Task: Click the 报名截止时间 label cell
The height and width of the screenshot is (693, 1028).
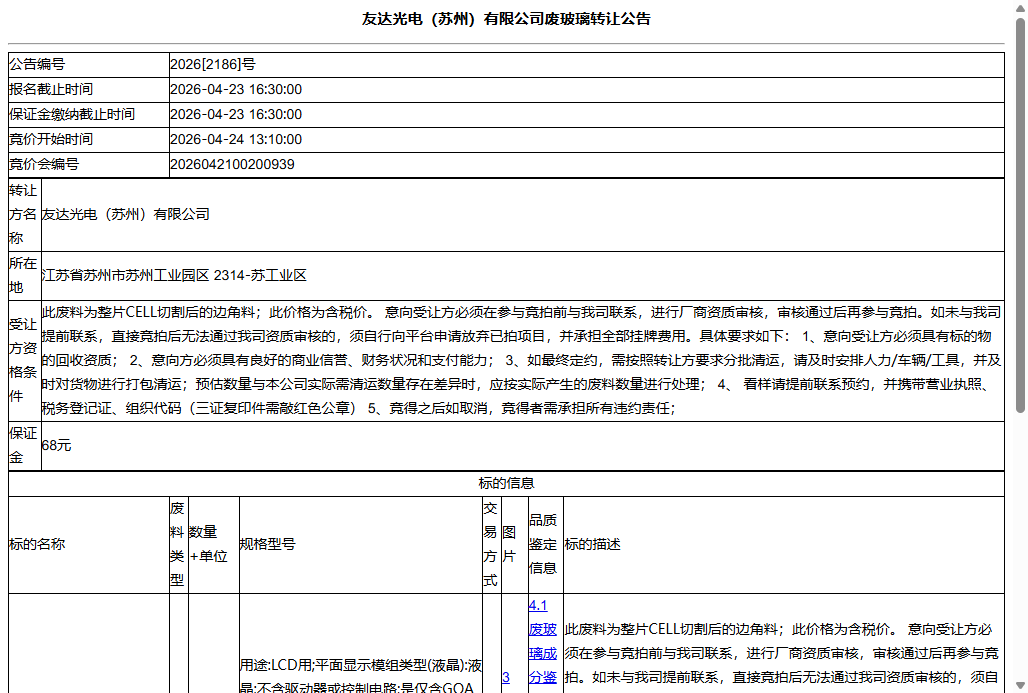Action: click(x=89, y=89)
